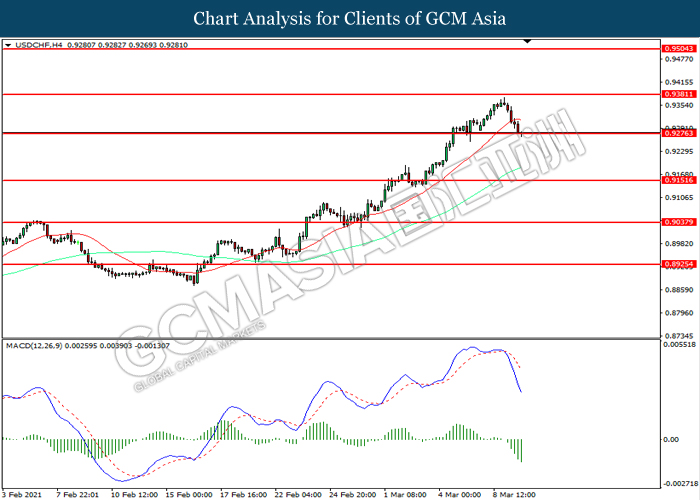Select the 0.89254 price level label

coord(679,264)
